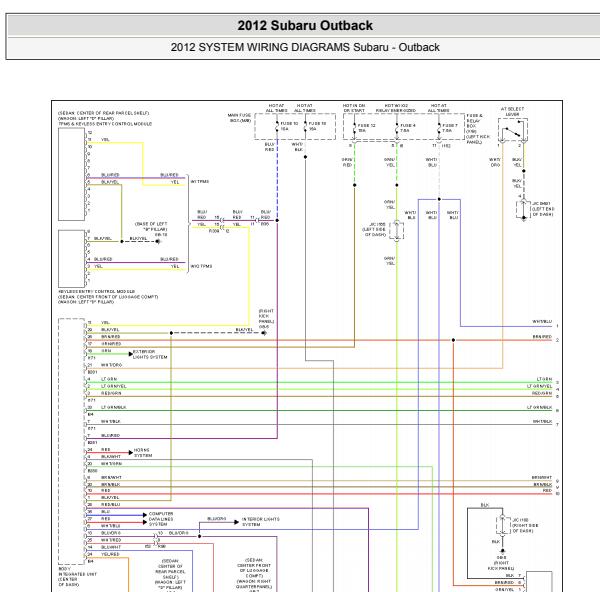Image resolution: width=600 pixels, height=592 pixels.
Task: Click the "YEL/RED" wire label at pin 24
Action: (x=110, y=554)
